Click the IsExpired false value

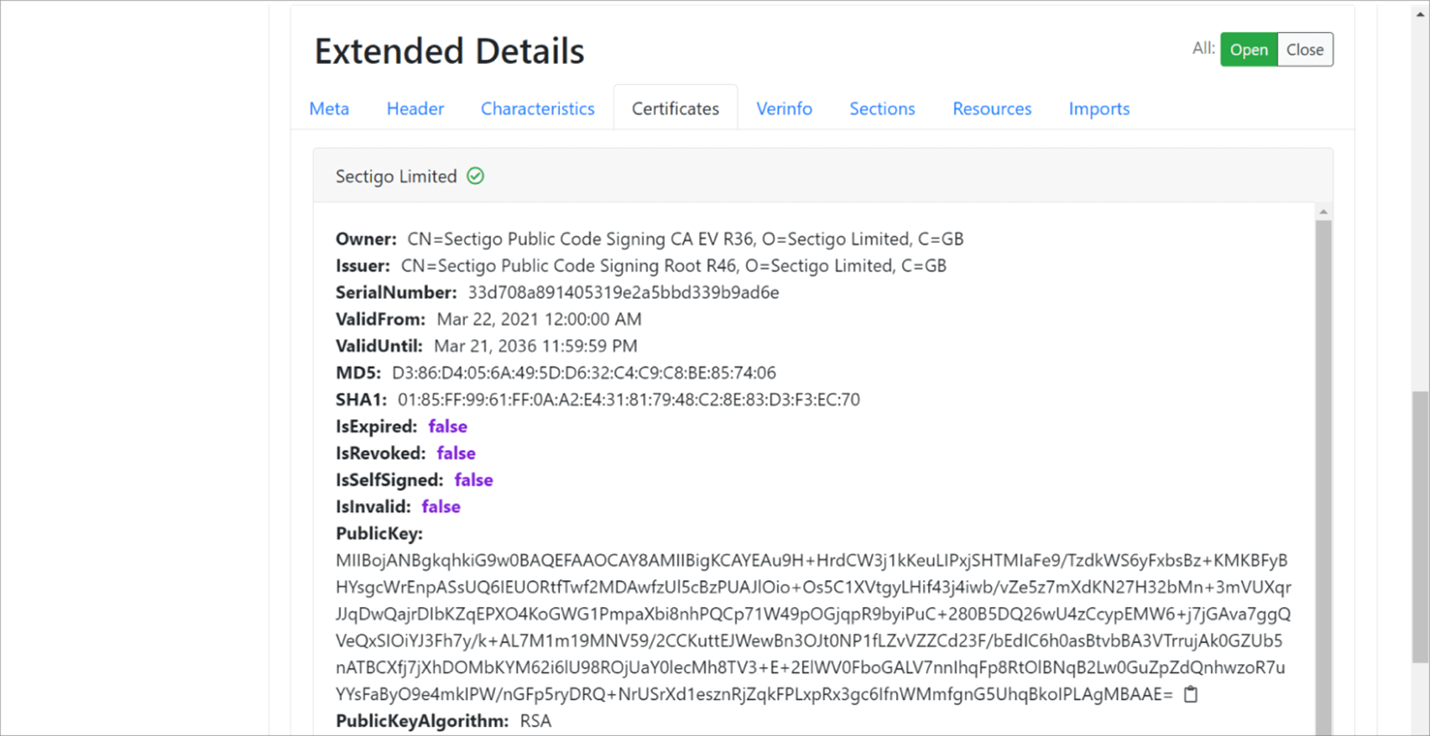click(x=448, y=427)
